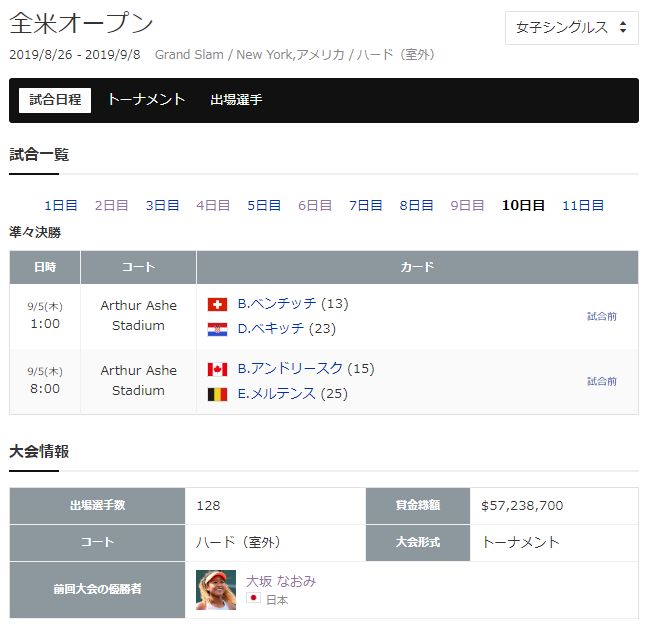
Task: Click the 大会情報 section heading
Action: tap(39, 451)
